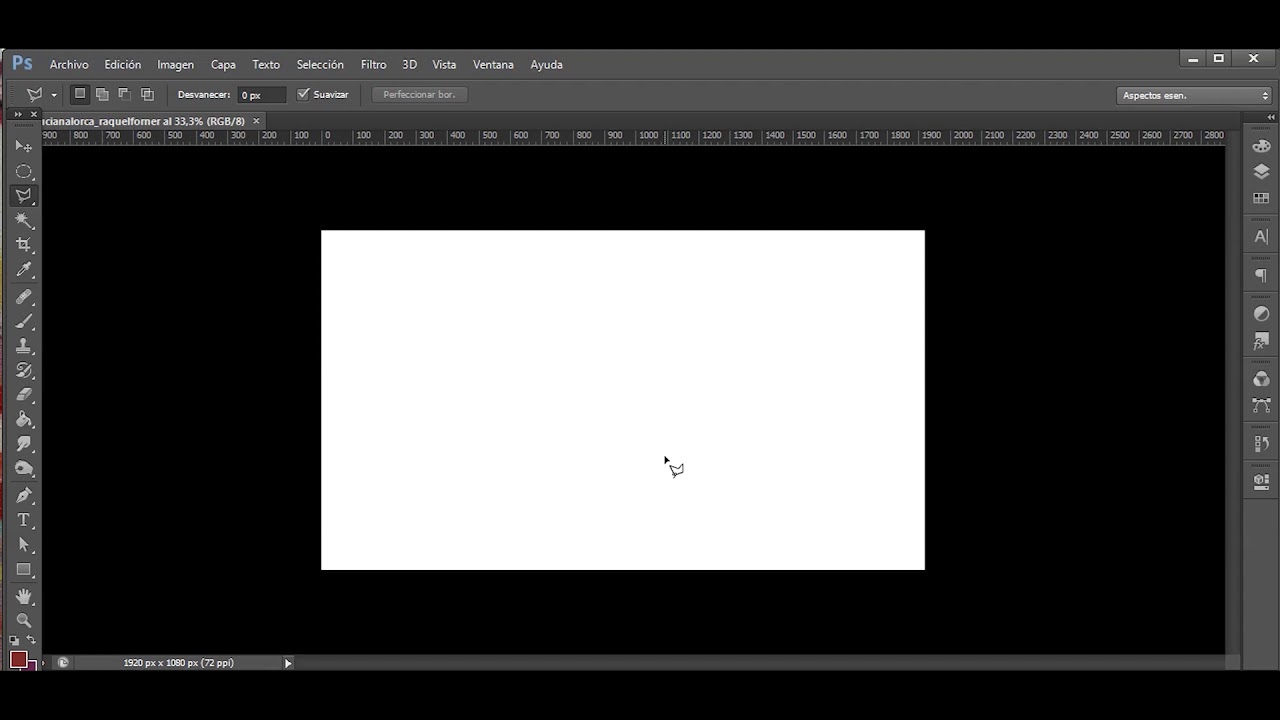Open the Capa menu

click(223, 64)
